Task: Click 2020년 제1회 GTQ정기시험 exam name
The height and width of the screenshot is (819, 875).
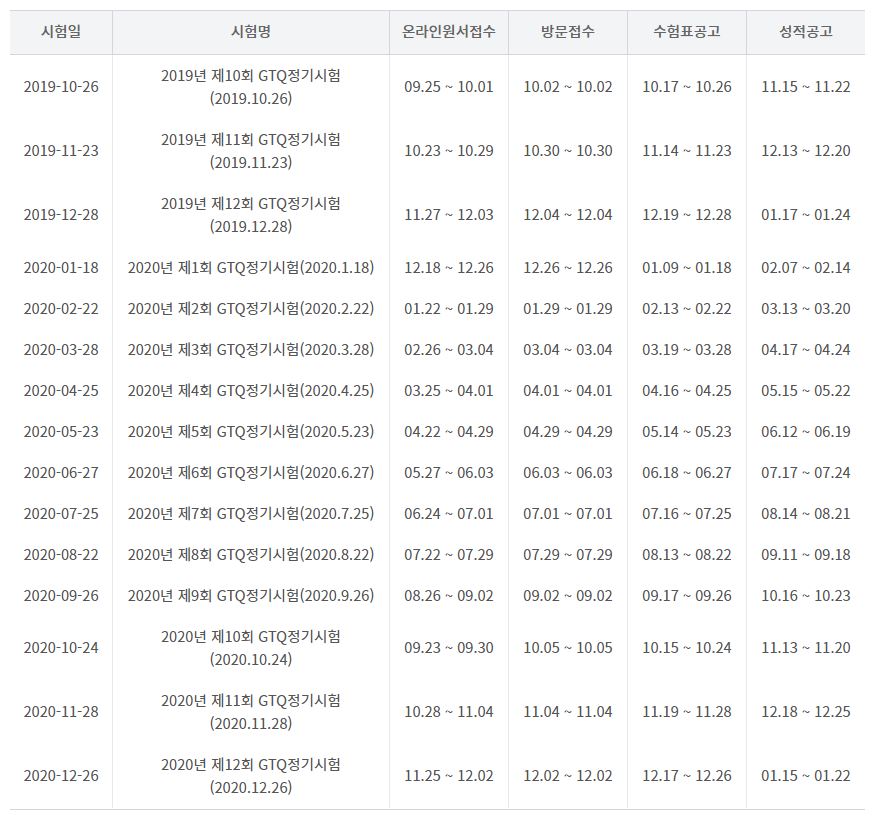Action: tap(251, 268)
